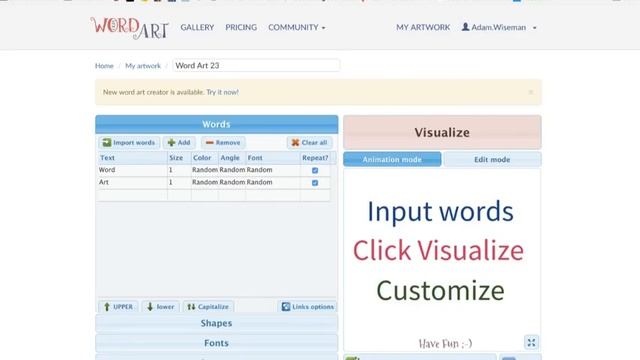Click the Size column header
This screenshot has height=360, width=640.
pos(179,158)
